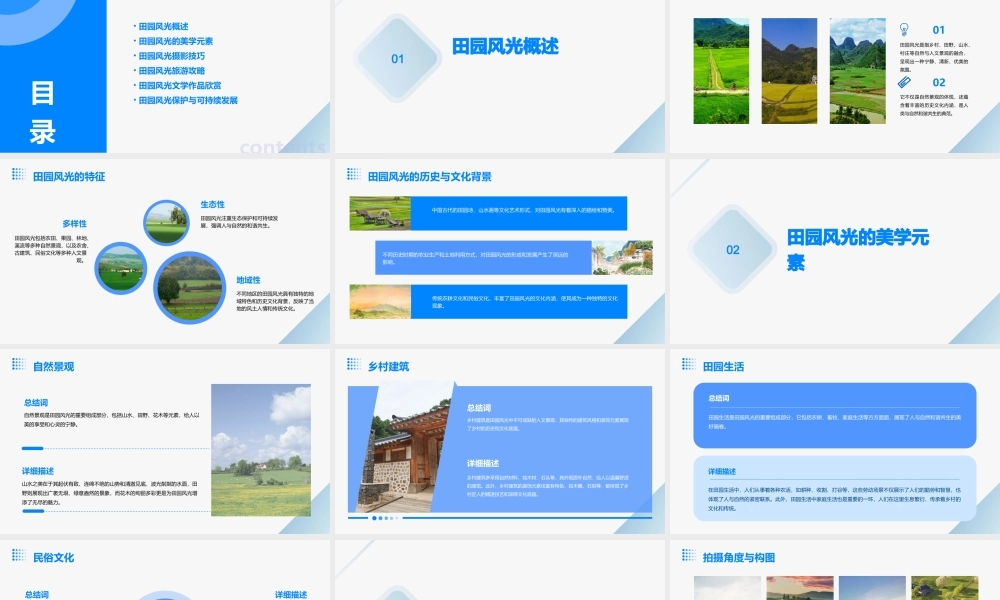
Task: Select the thatched hut image in history slide
Action: click(380, 213)
